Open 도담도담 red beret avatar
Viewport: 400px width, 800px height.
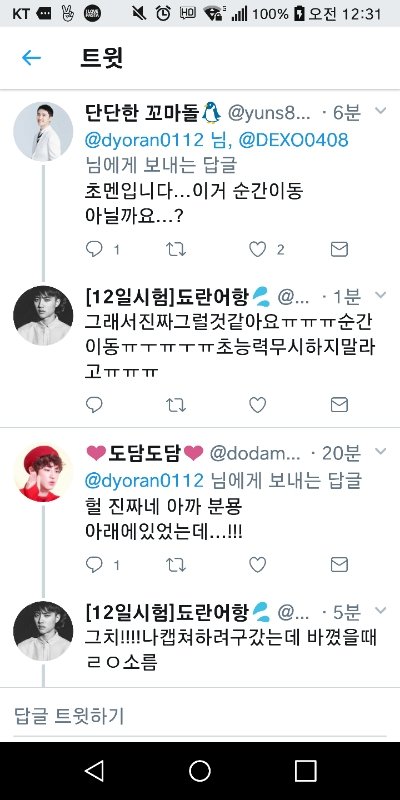point(43,472)
